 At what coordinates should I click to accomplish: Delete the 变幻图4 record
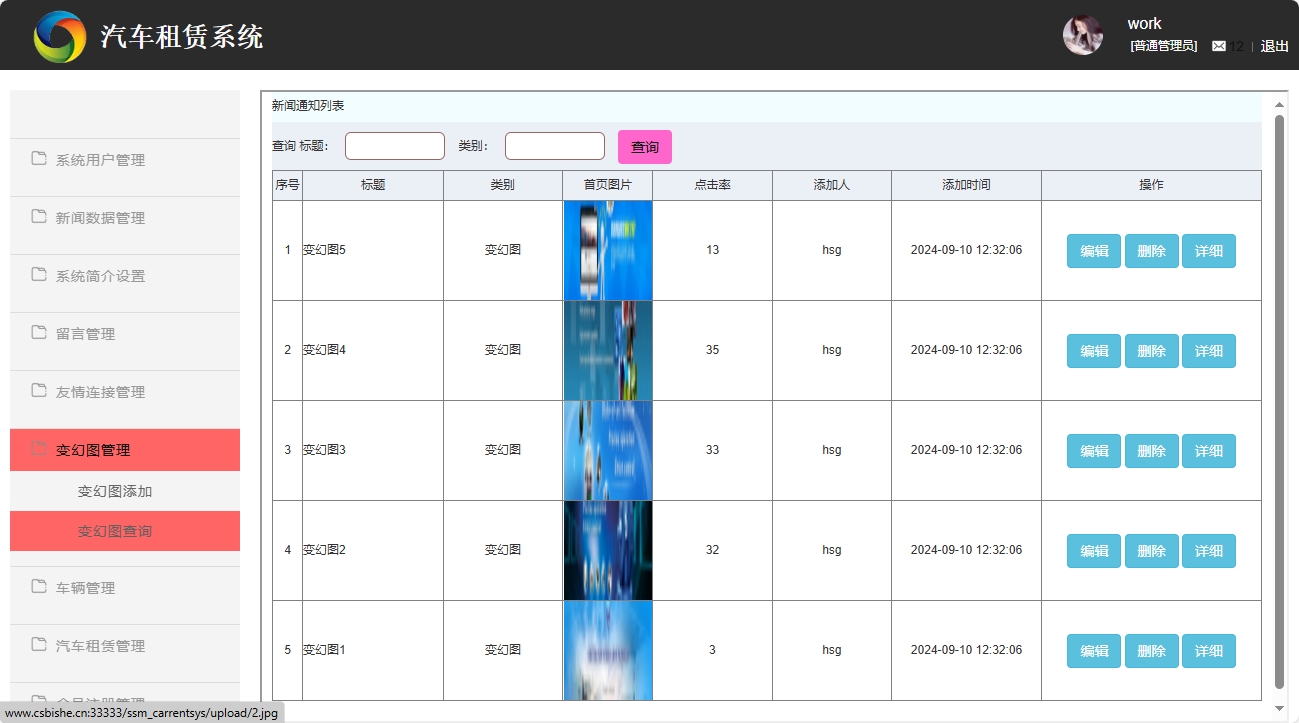(x=1150, y=350)
